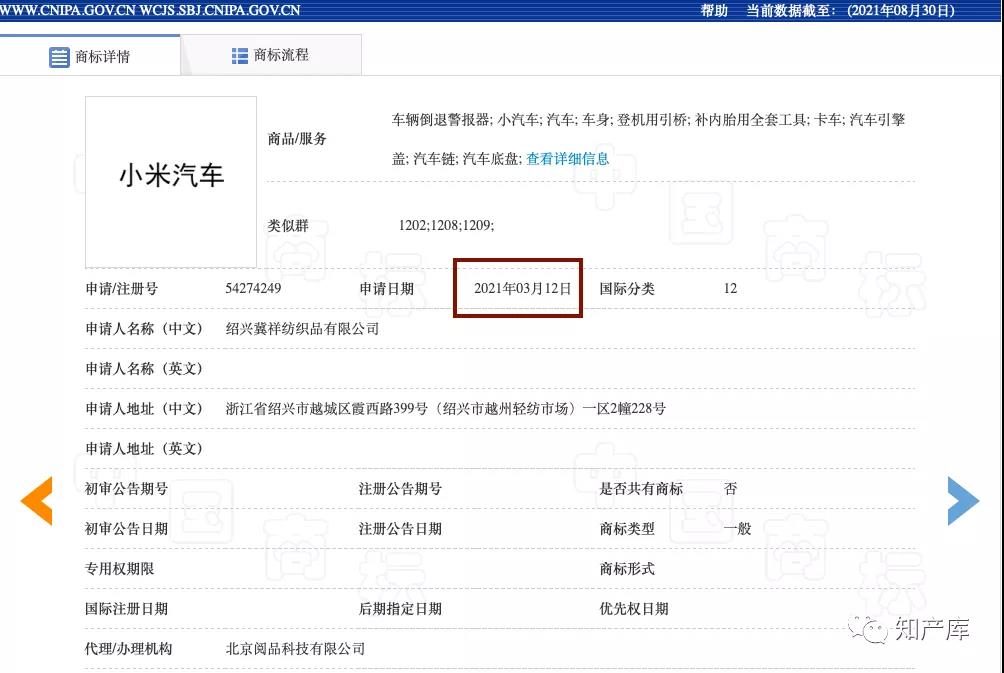
Task: Open the 帮助 link in header
Action: [714, 11]
